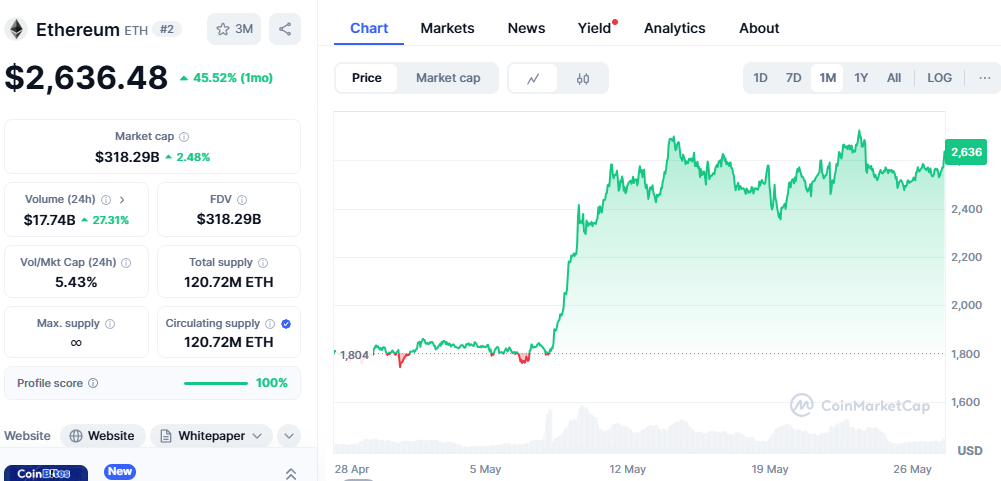
Task: Click the $17.74B volume value
Action: coord(50,220)
